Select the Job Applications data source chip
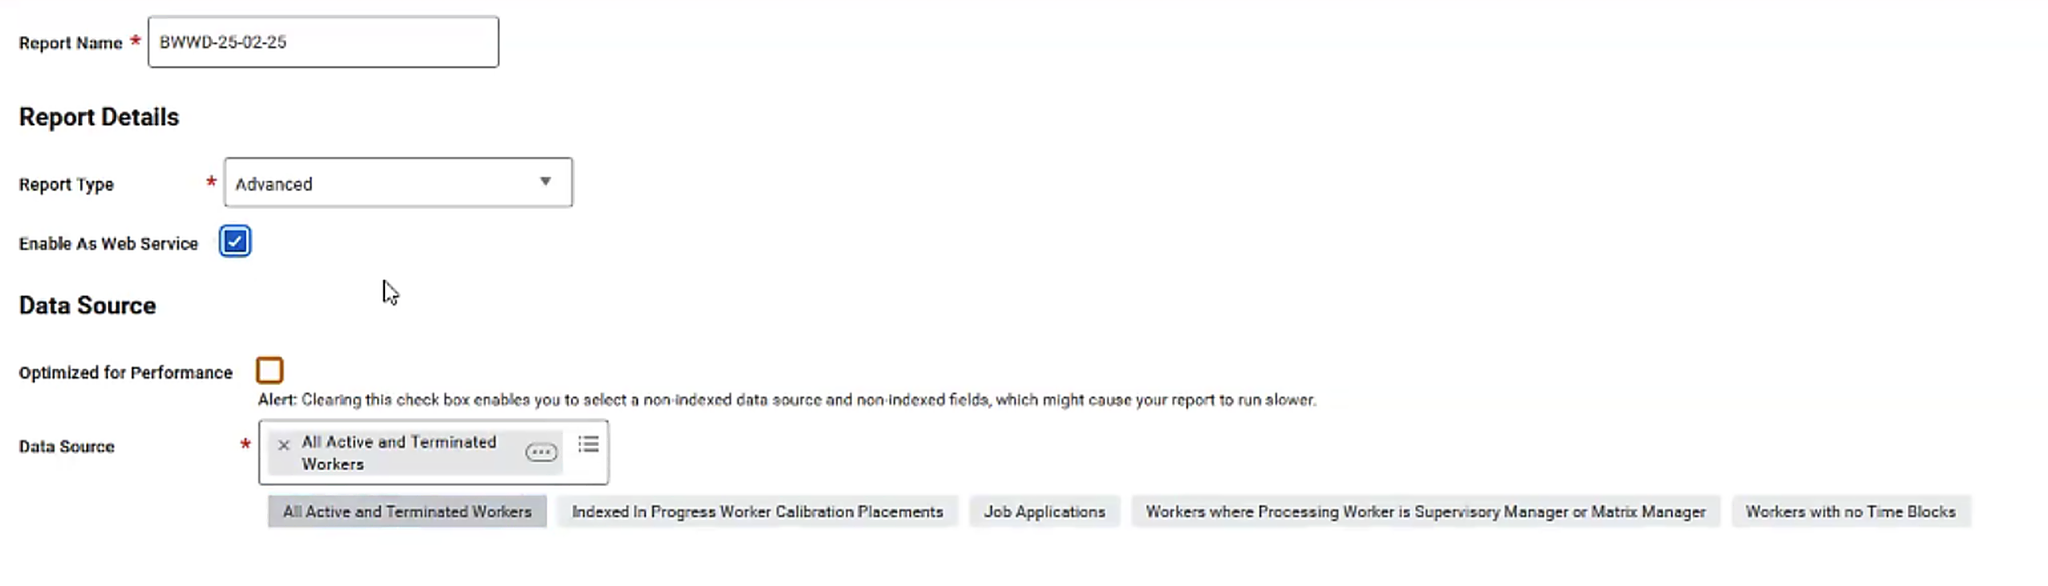Viewport: 2048px width, 586px height. pos(1044,512)
